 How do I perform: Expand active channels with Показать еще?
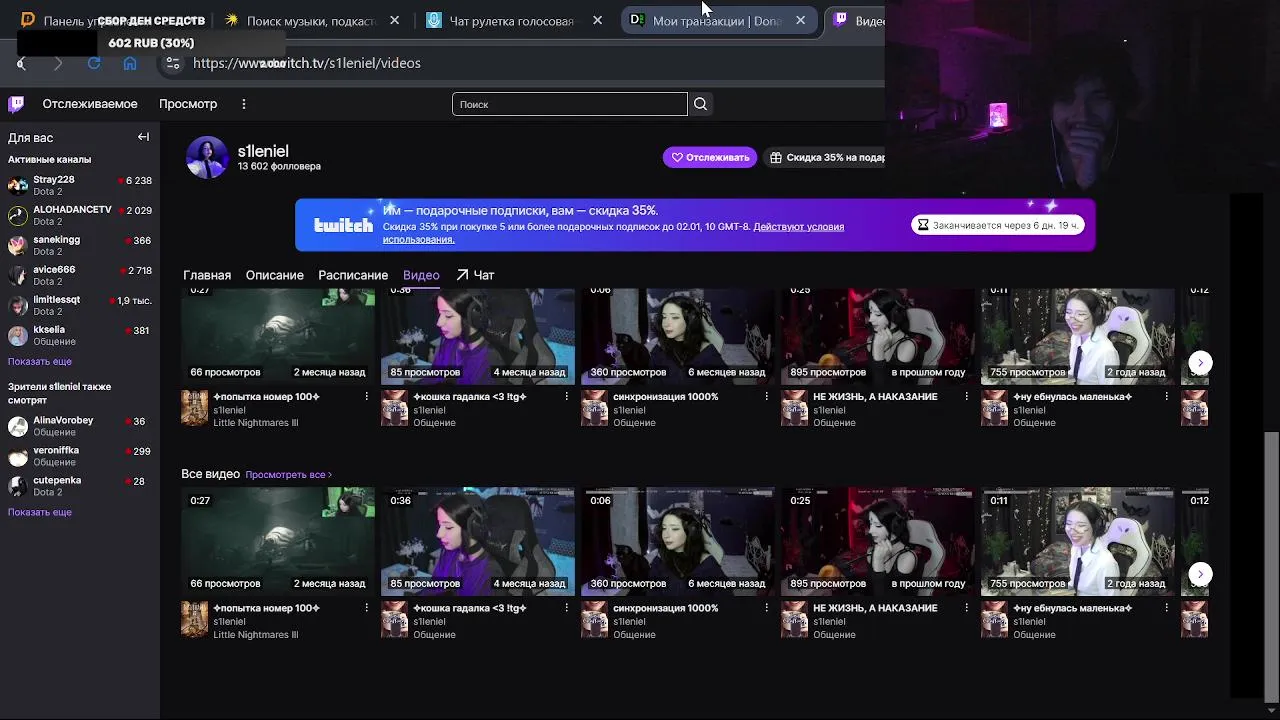[x=40, y=361]
